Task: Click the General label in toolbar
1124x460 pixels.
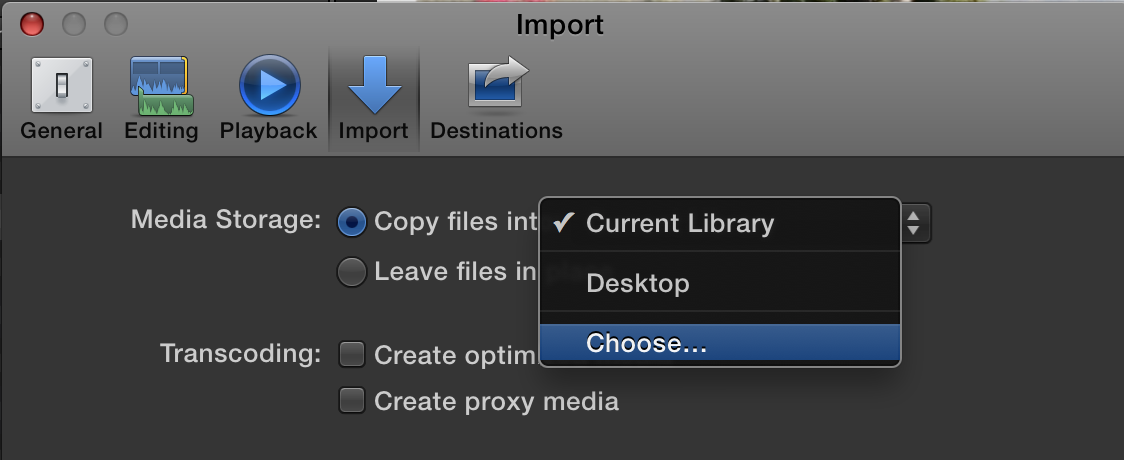Action: 62,131
